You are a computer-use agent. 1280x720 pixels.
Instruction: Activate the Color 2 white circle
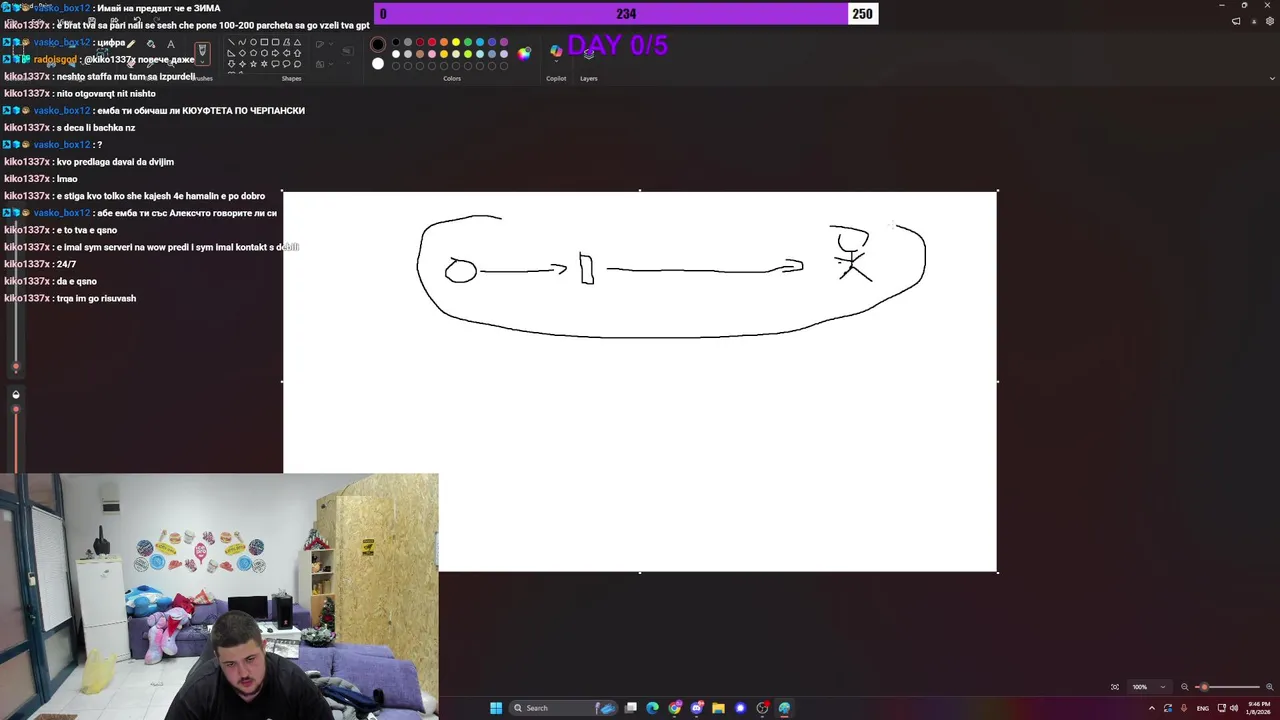[378, 64]
